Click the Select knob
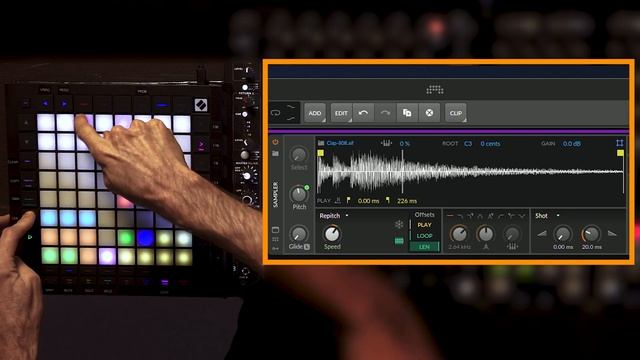The width and height of the screenshot is (640, 360). point(299,154)
